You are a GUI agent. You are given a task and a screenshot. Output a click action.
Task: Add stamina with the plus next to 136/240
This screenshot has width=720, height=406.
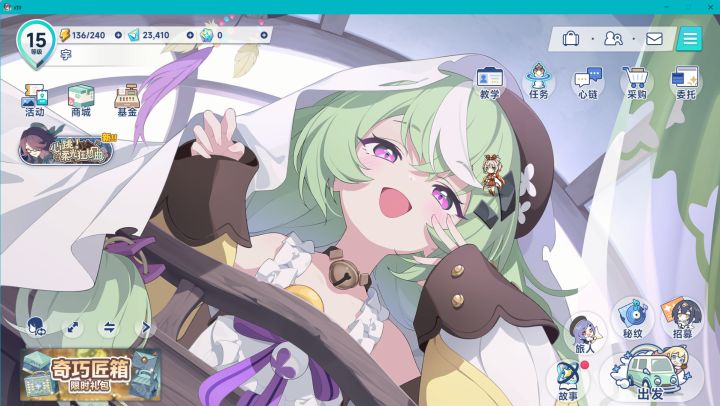[118, 35]
